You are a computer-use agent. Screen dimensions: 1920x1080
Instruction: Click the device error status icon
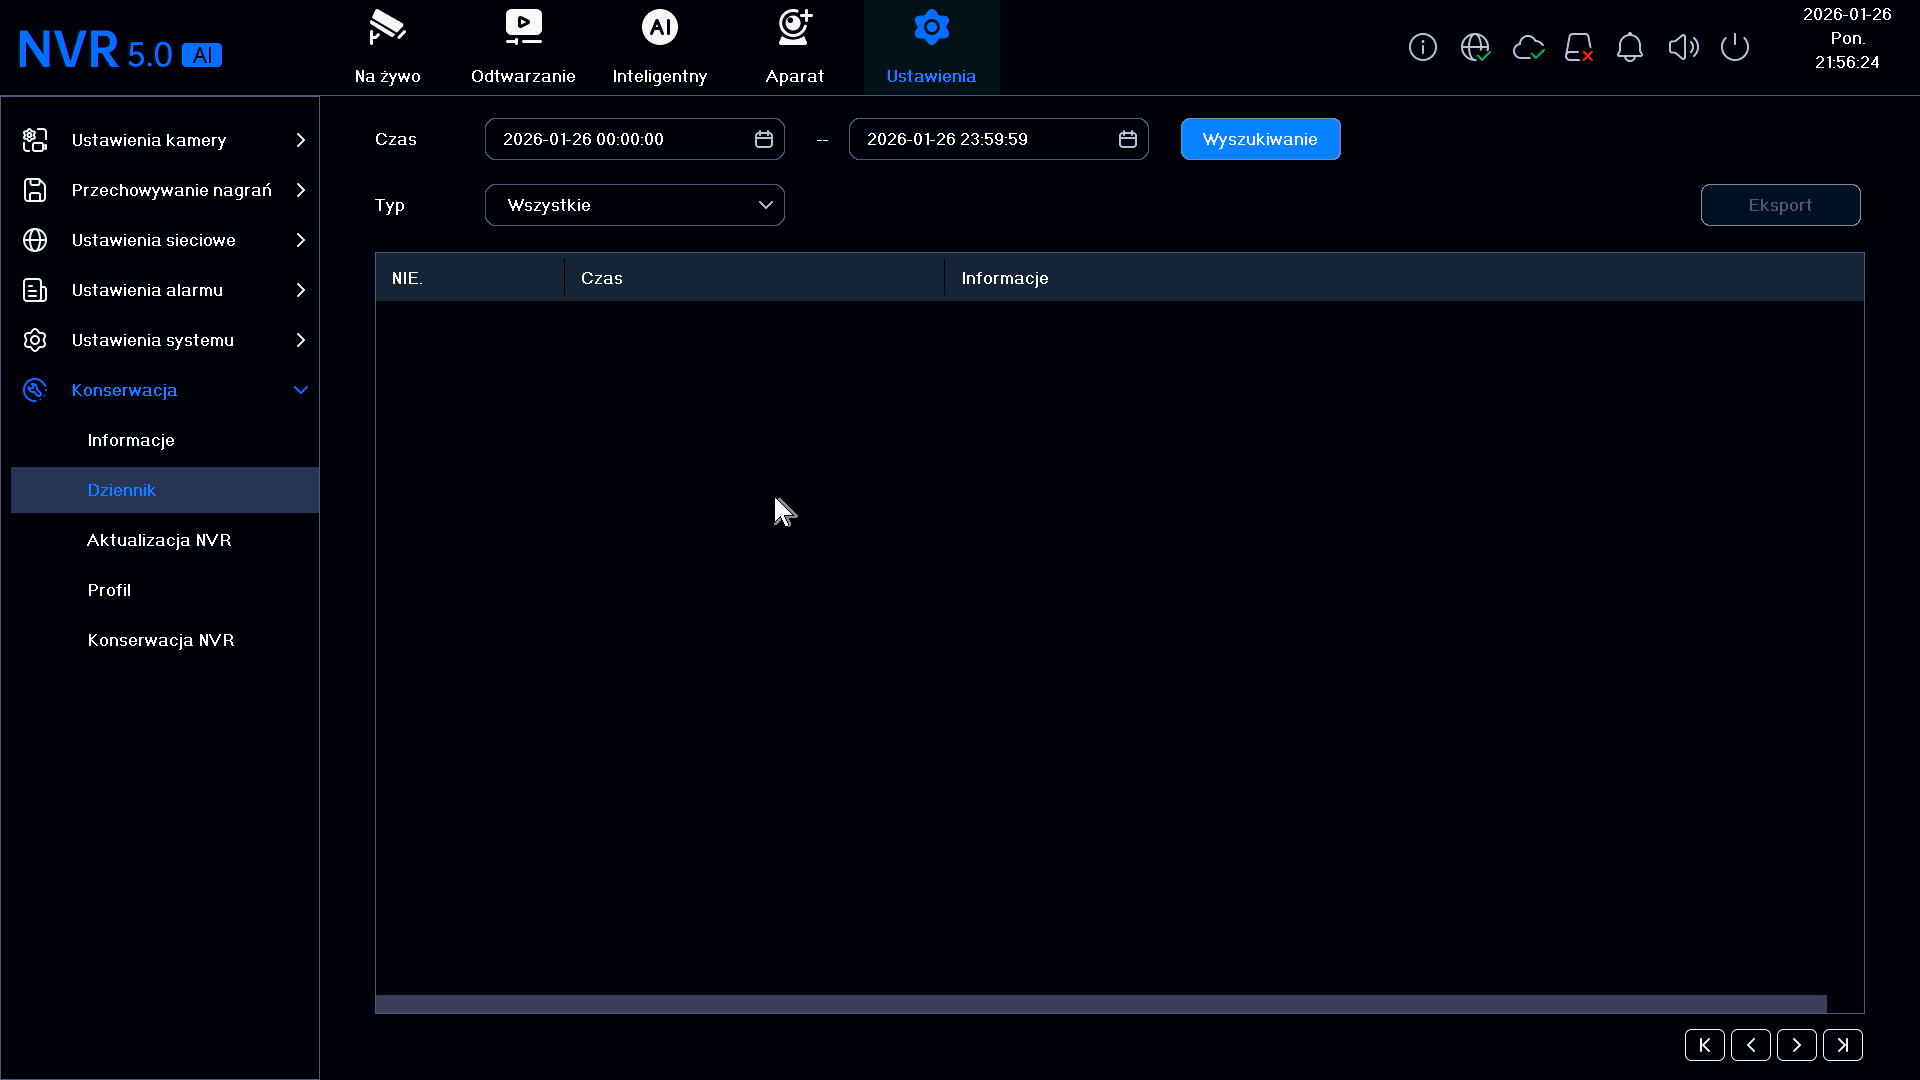tap(1579, 47)
